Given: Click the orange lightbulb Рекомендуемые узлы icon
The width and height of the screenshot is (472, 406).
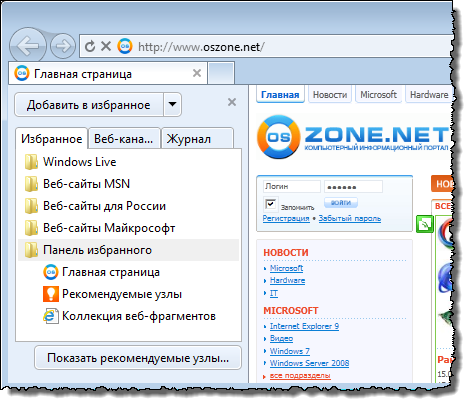Looking at the screenshot, I should pyautogui.click(x=51, y=294).
